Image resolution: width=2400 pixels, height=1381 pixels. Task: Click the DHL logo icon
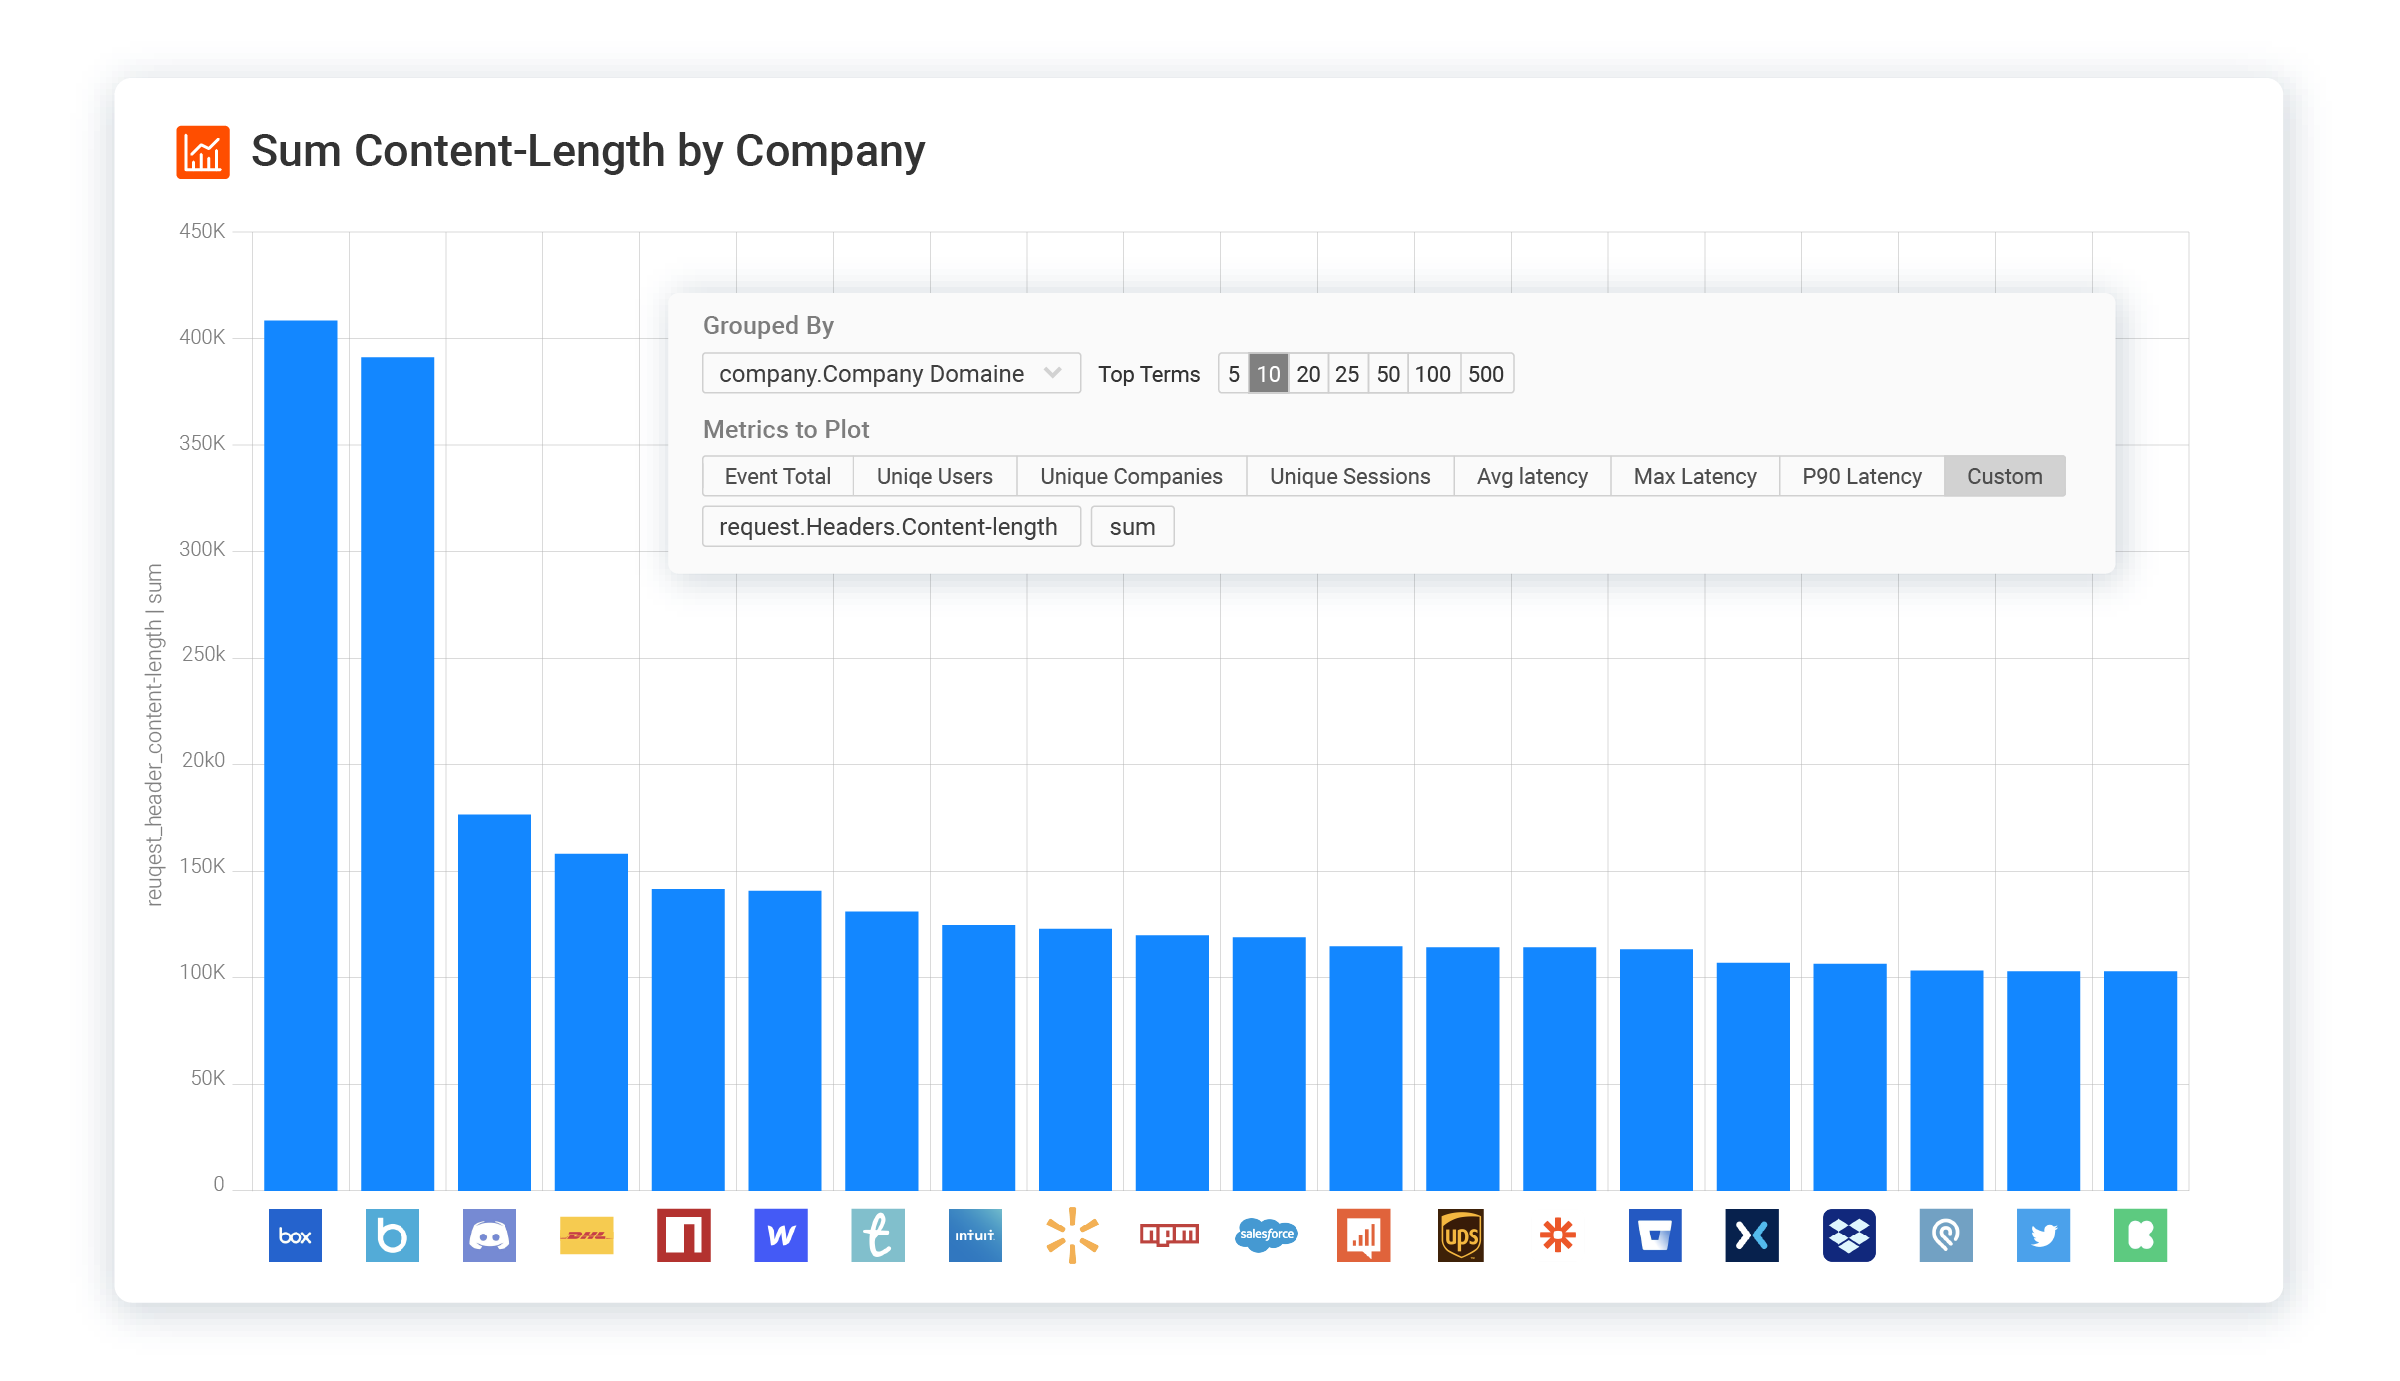(x=586, y=1236)
